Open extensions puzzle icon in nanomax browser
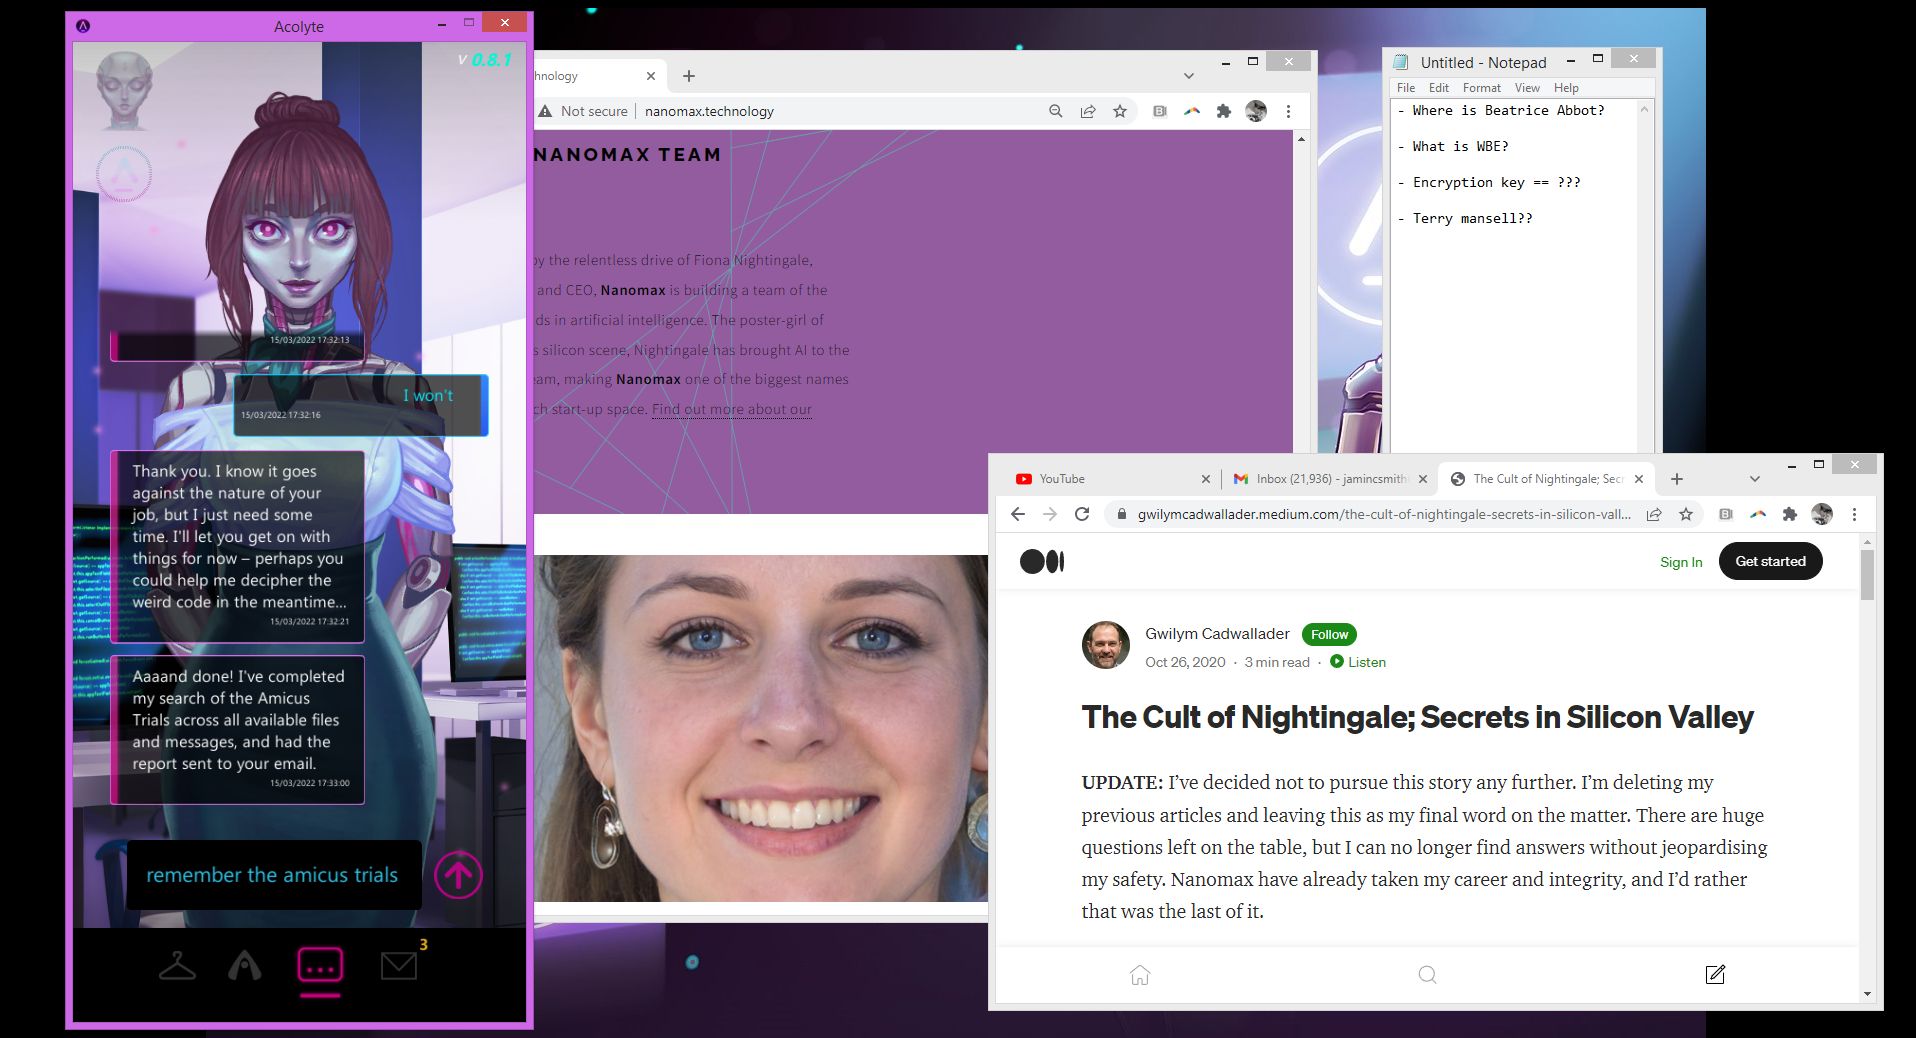The height and width of the screenshot is (1038, 1916). click(x=1224, y=111)
